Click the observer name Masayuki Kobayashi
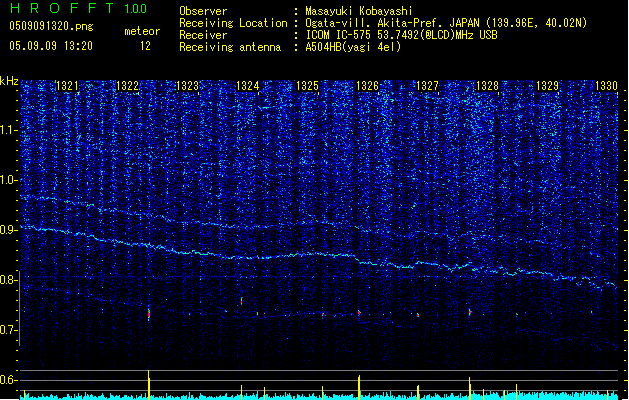The height and width of the screenshot is (400, 629). coord(359,11)
